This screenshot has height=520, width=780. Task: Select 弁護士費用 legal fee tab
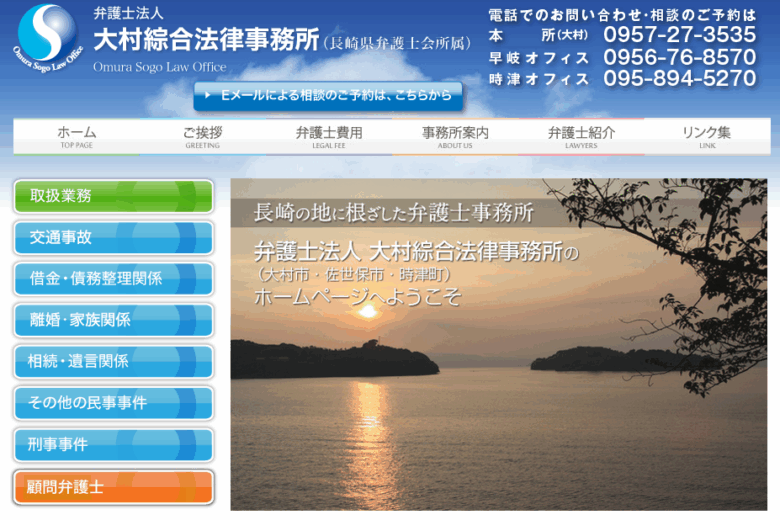click(329, 137)
